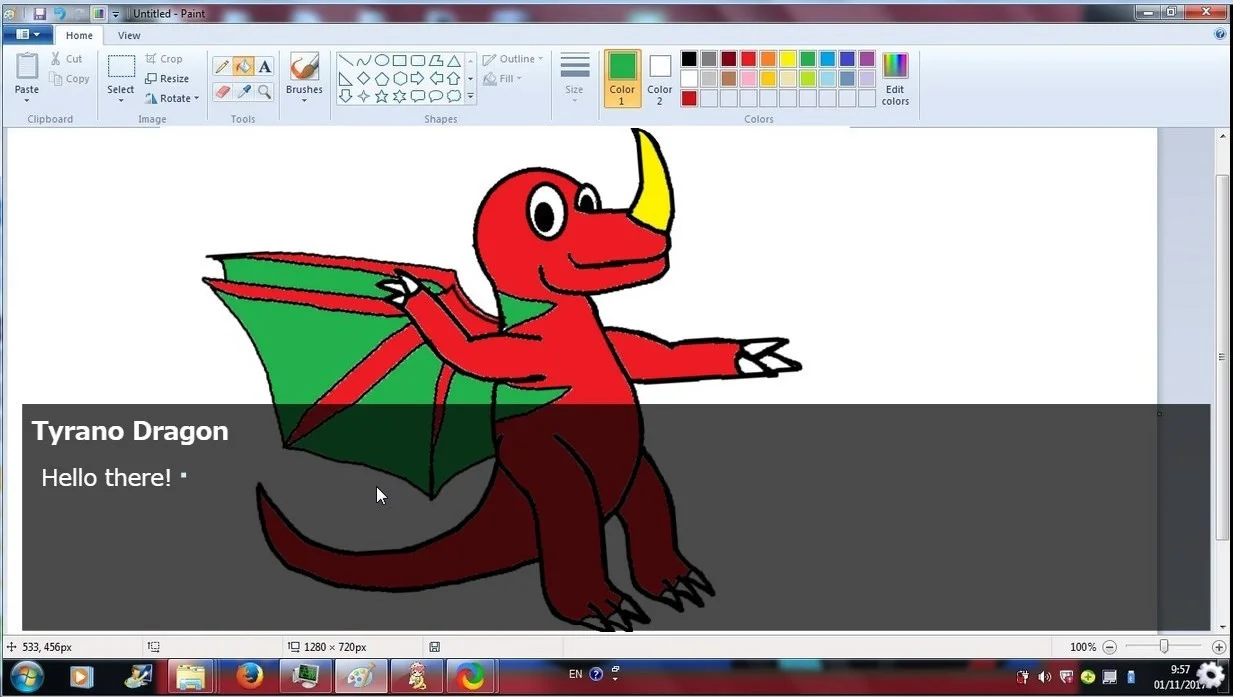Make Color 1 the active color slot

pyautogui.click(x=622, y=78)
